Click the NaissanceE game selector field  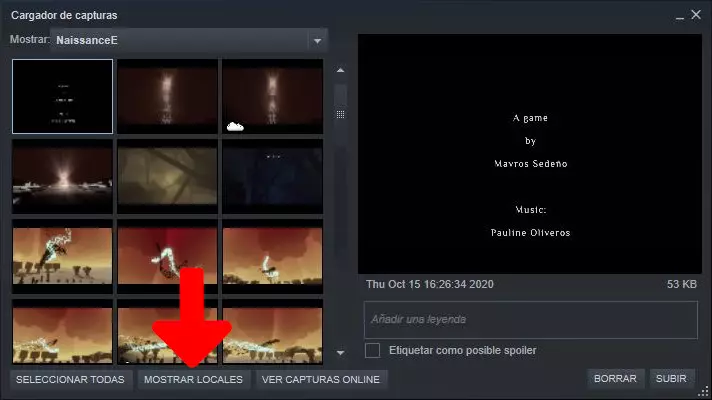tap(189, 40)
